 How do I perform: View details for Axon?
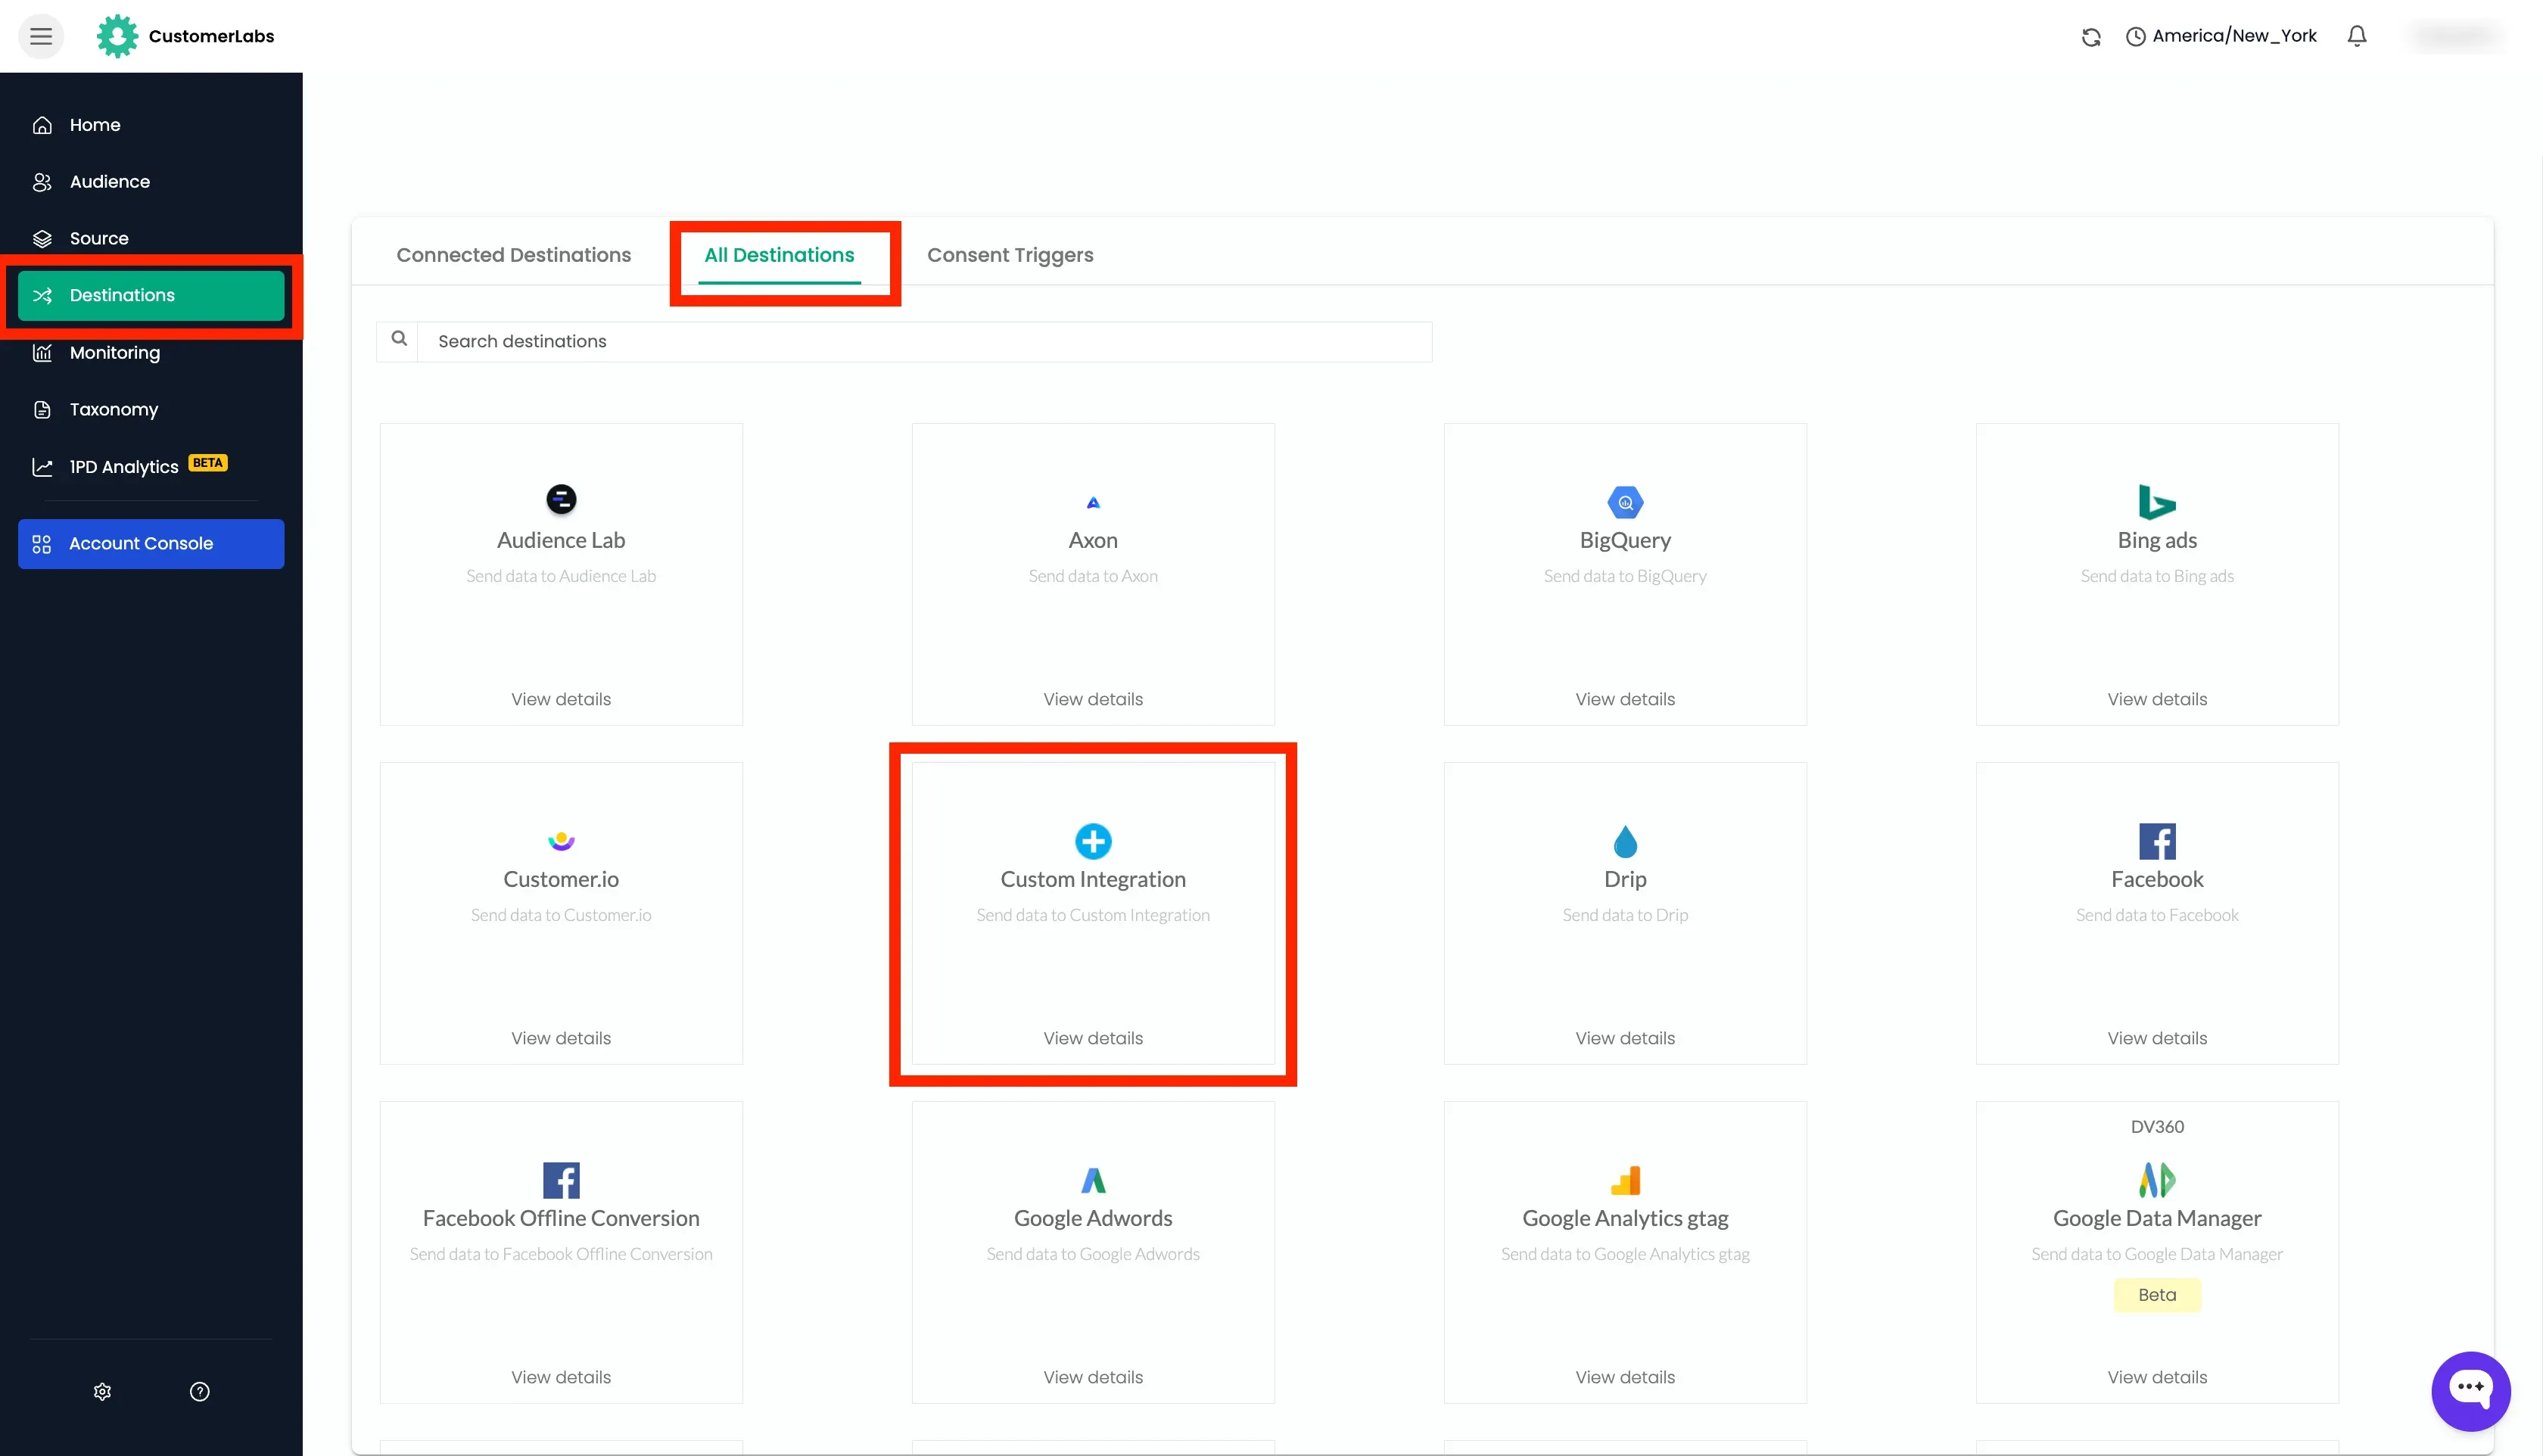[x=1093, y=699]
